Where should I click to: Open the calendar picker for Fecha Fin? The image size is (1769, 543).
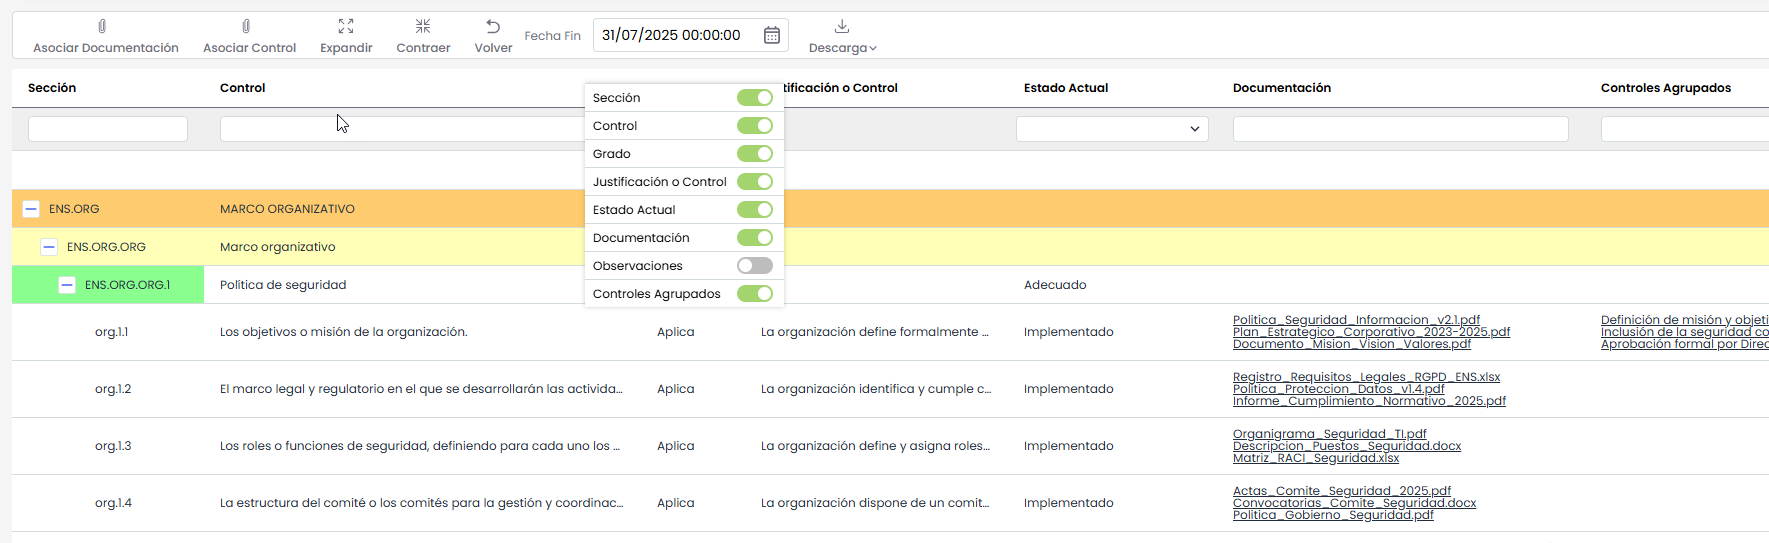[772, 36]
